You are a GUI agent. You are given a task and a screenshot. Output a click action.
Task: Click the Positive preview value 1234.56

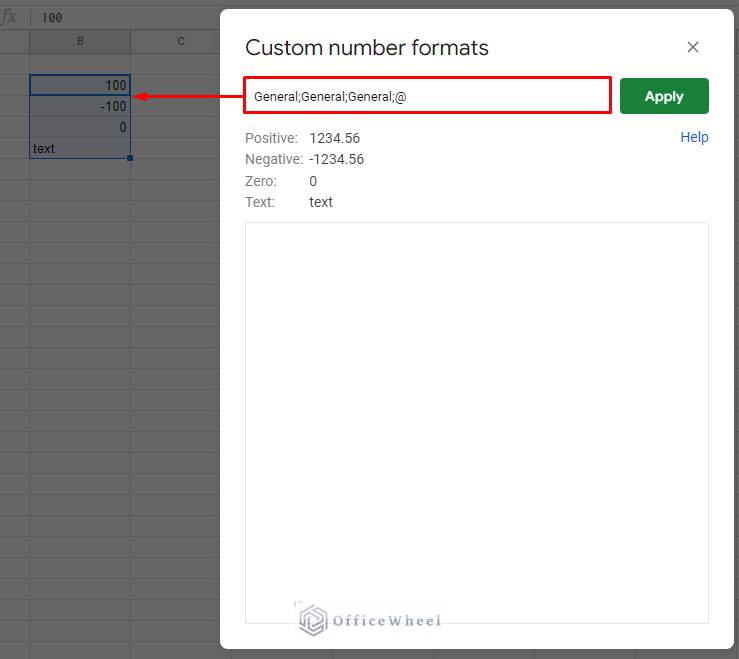click(334, 138)
